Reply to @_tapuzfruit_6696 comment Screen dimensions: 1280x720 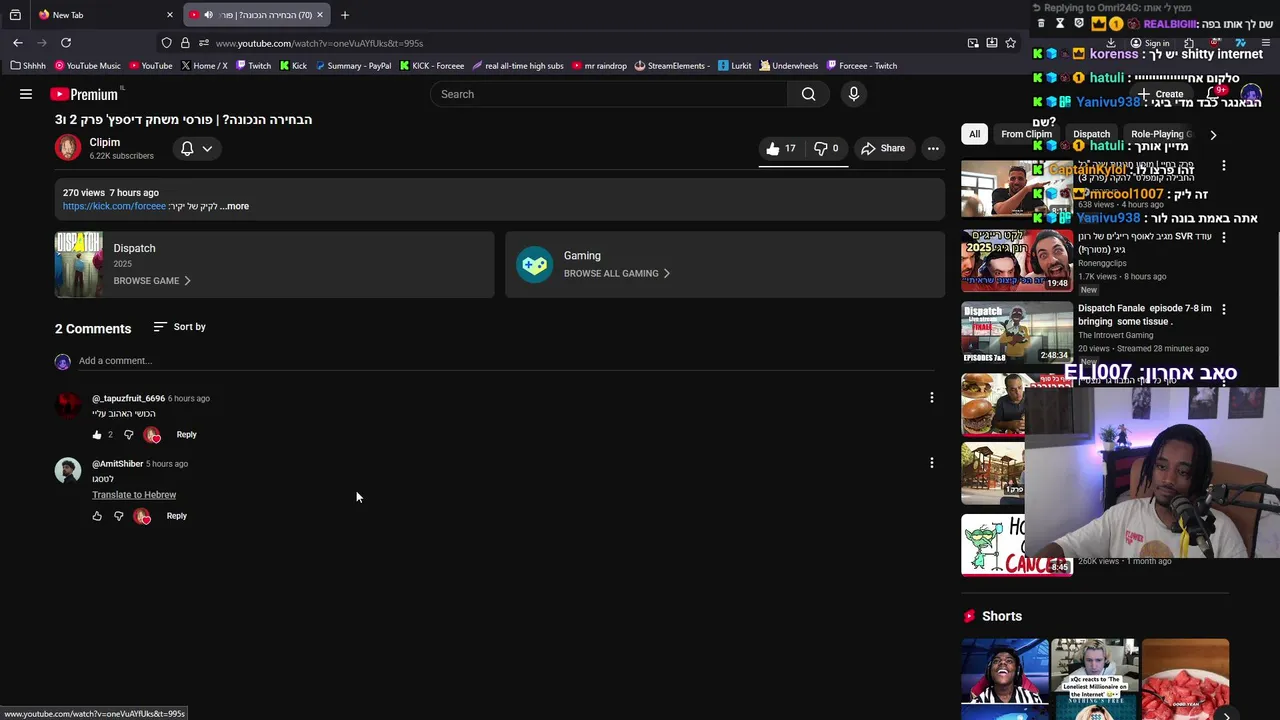point(186,435)
